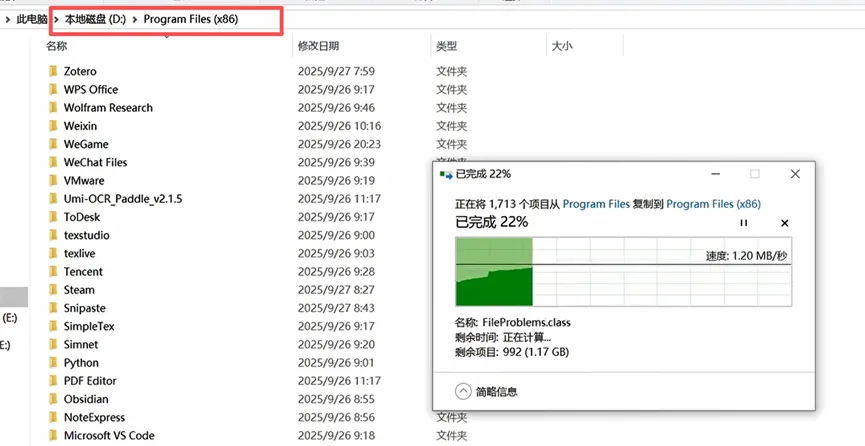Select the texlive folder icon
Screen dimensions: 865x446
click(54, 253)
